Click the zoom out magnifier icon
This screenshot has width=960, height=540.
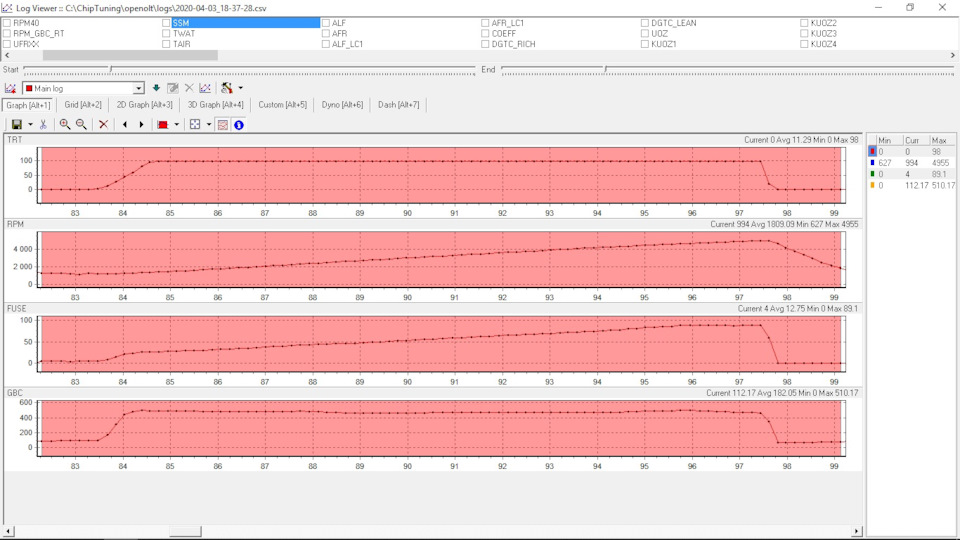click(x=81, y=124)
